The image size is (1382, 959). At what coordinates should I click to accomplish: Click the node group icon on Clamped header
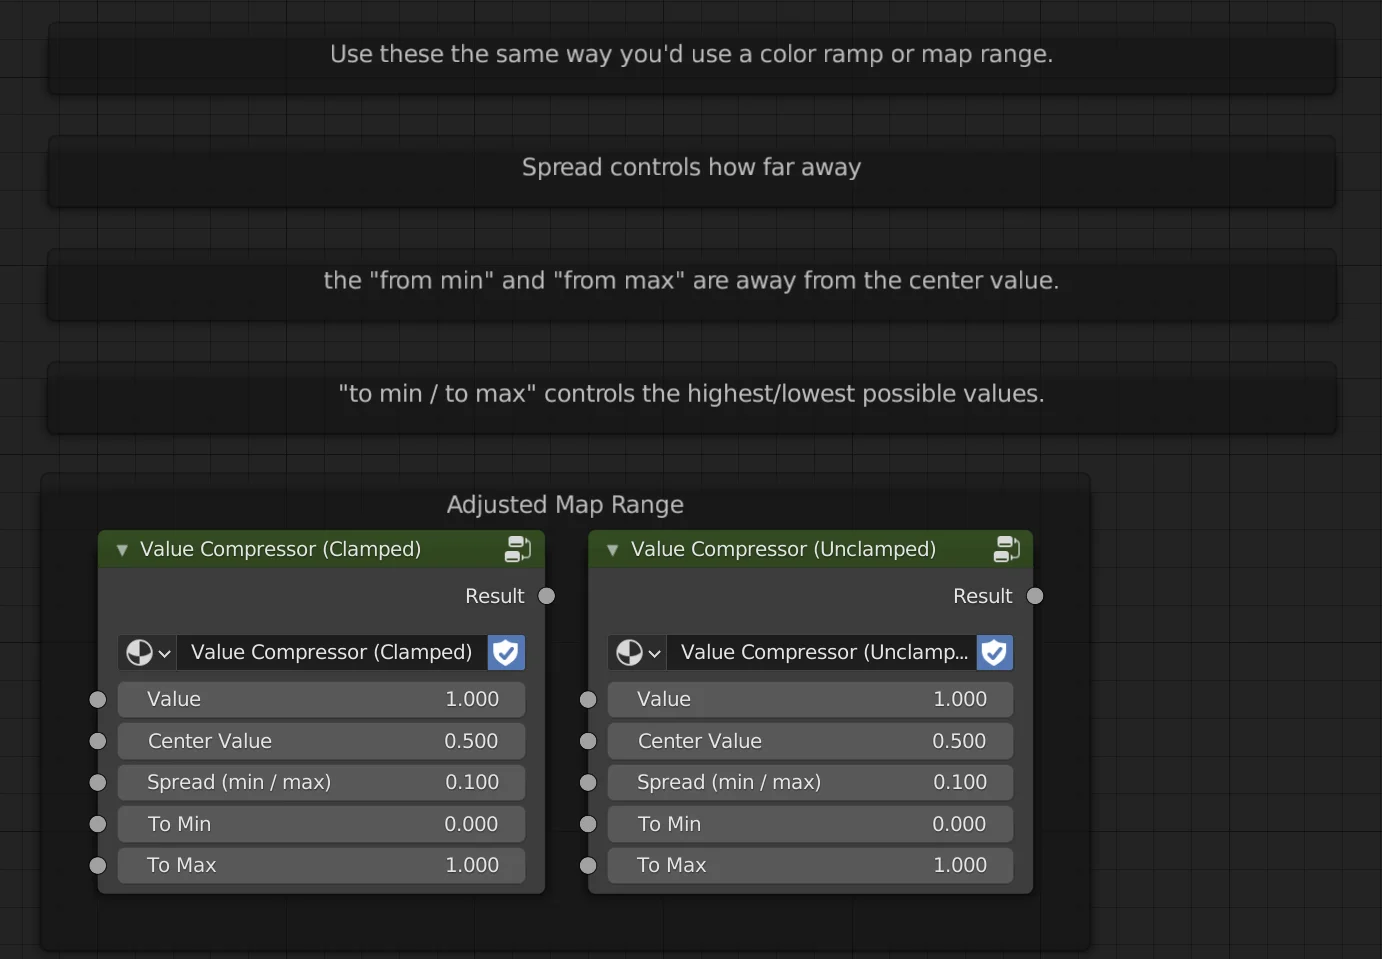pyautogui.click(x=518, y=548)
